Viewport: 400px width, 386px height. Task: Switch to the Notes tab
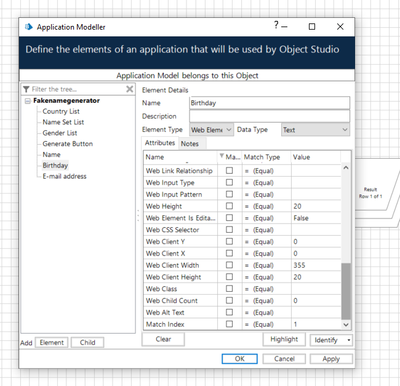coord(190,144)
